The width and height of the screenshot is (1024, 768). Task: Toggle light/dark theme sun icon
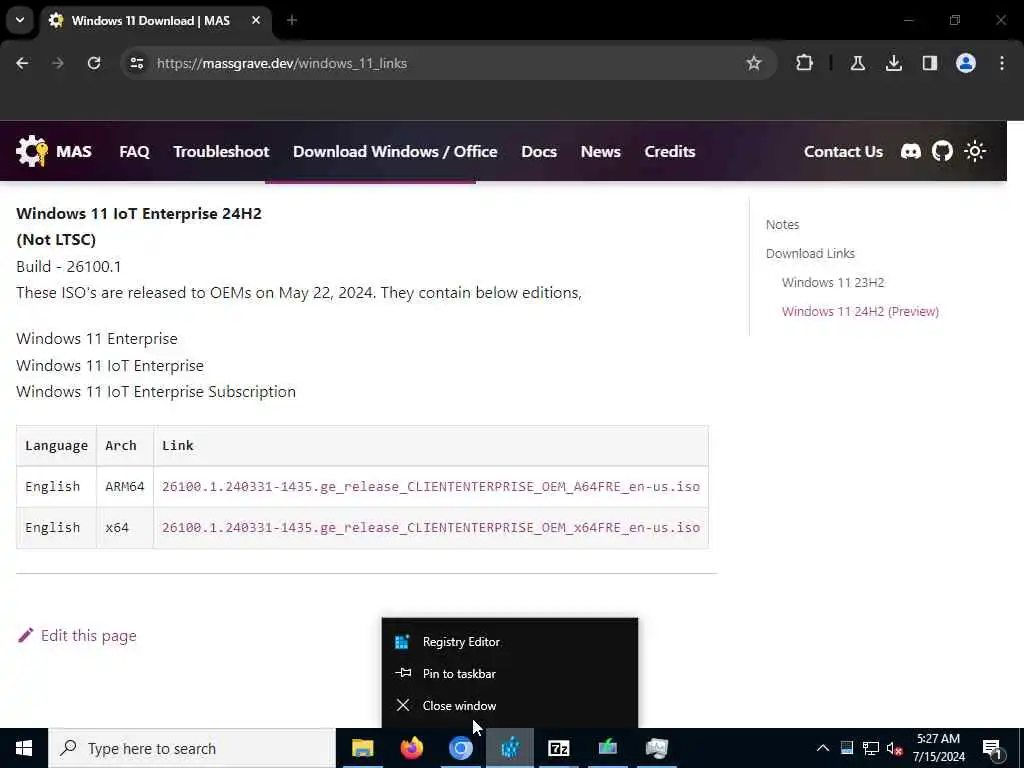974,152
